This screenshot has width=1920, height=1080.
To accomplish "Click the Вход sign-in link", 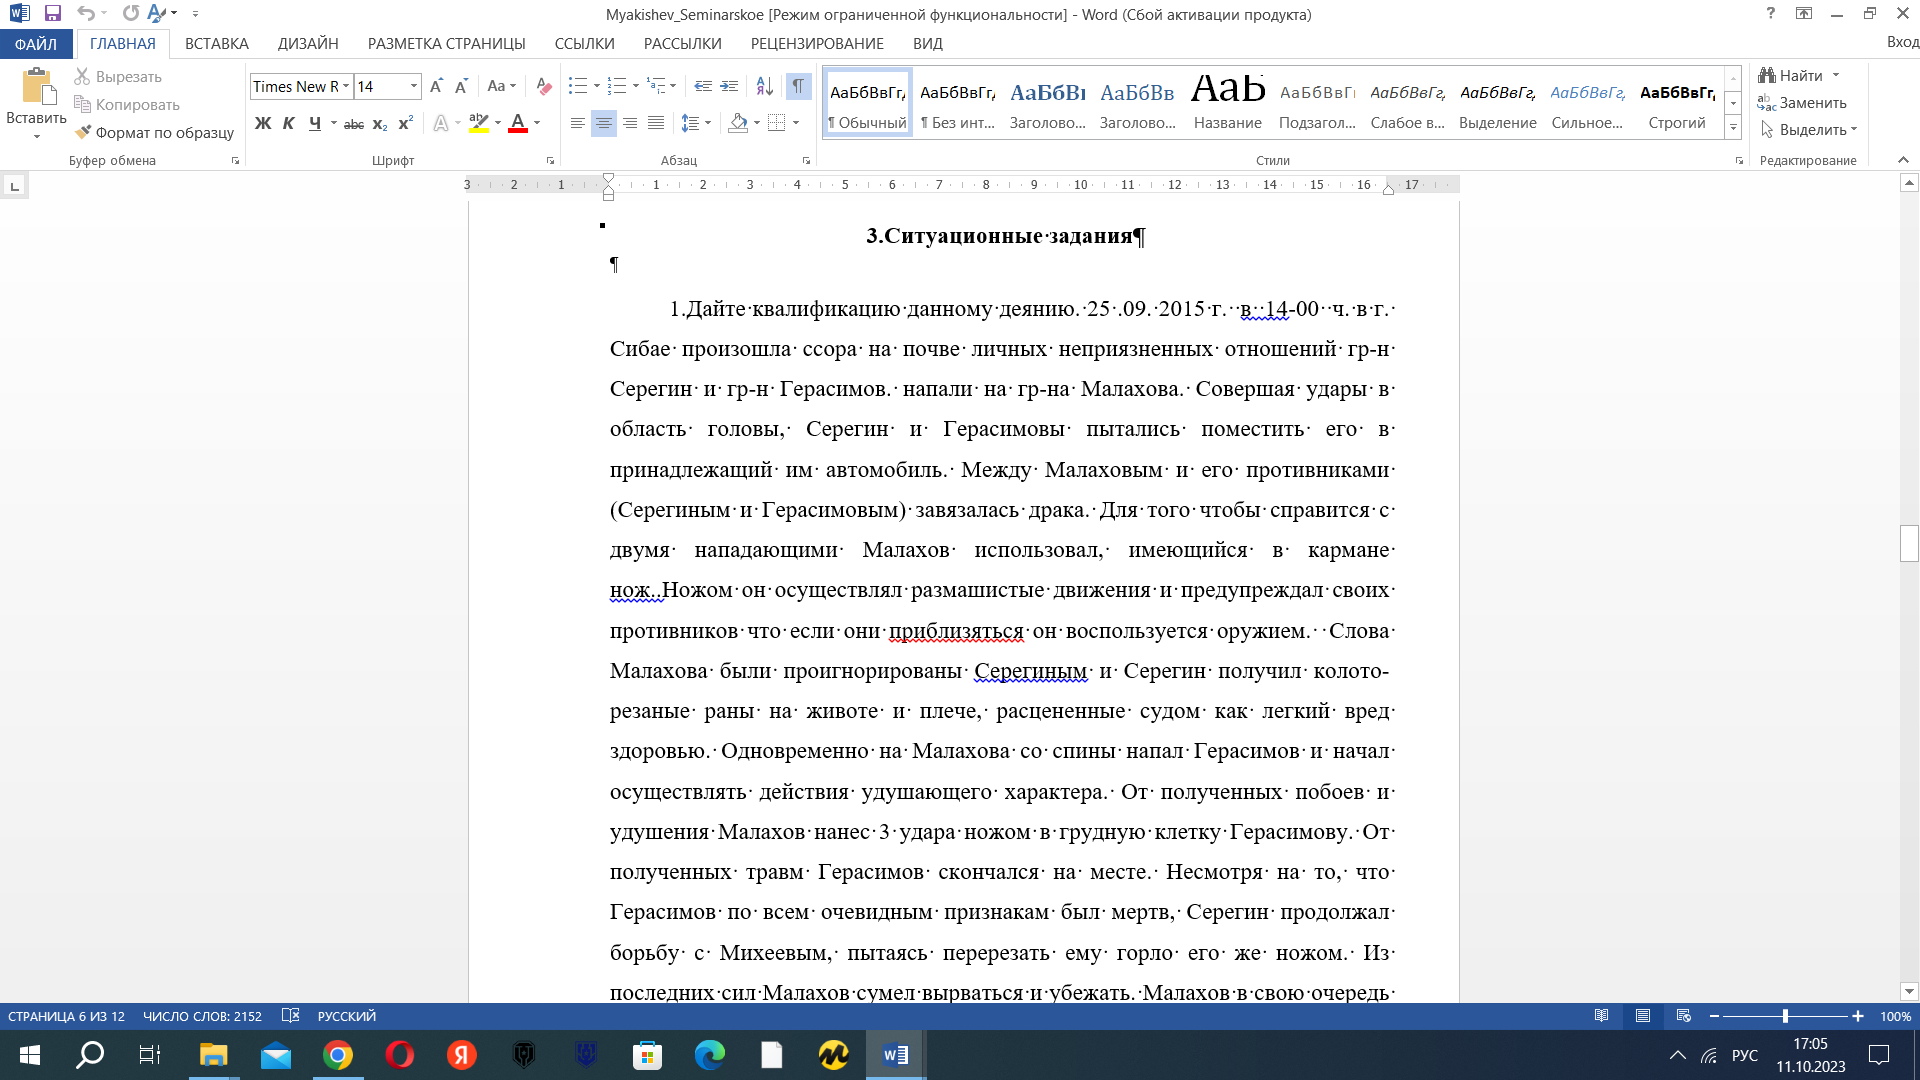I will pos(1902,42).
